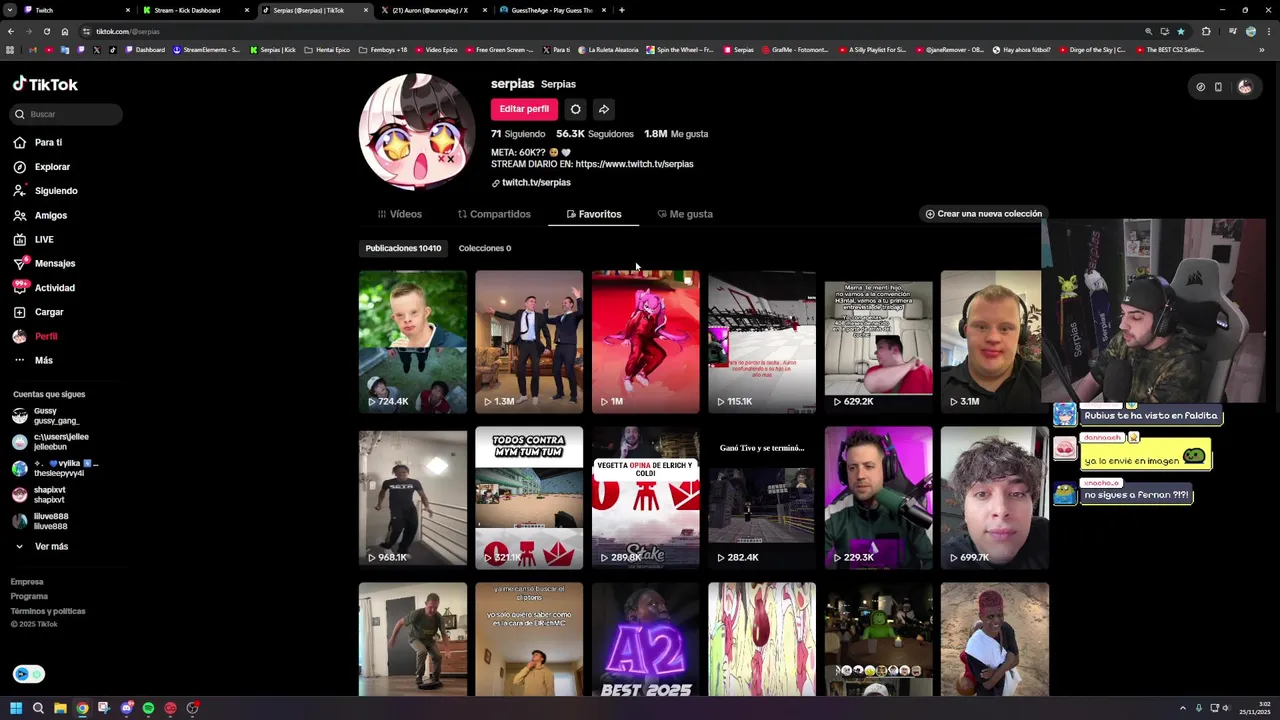Click the Seguidores count

coord(595,134)
